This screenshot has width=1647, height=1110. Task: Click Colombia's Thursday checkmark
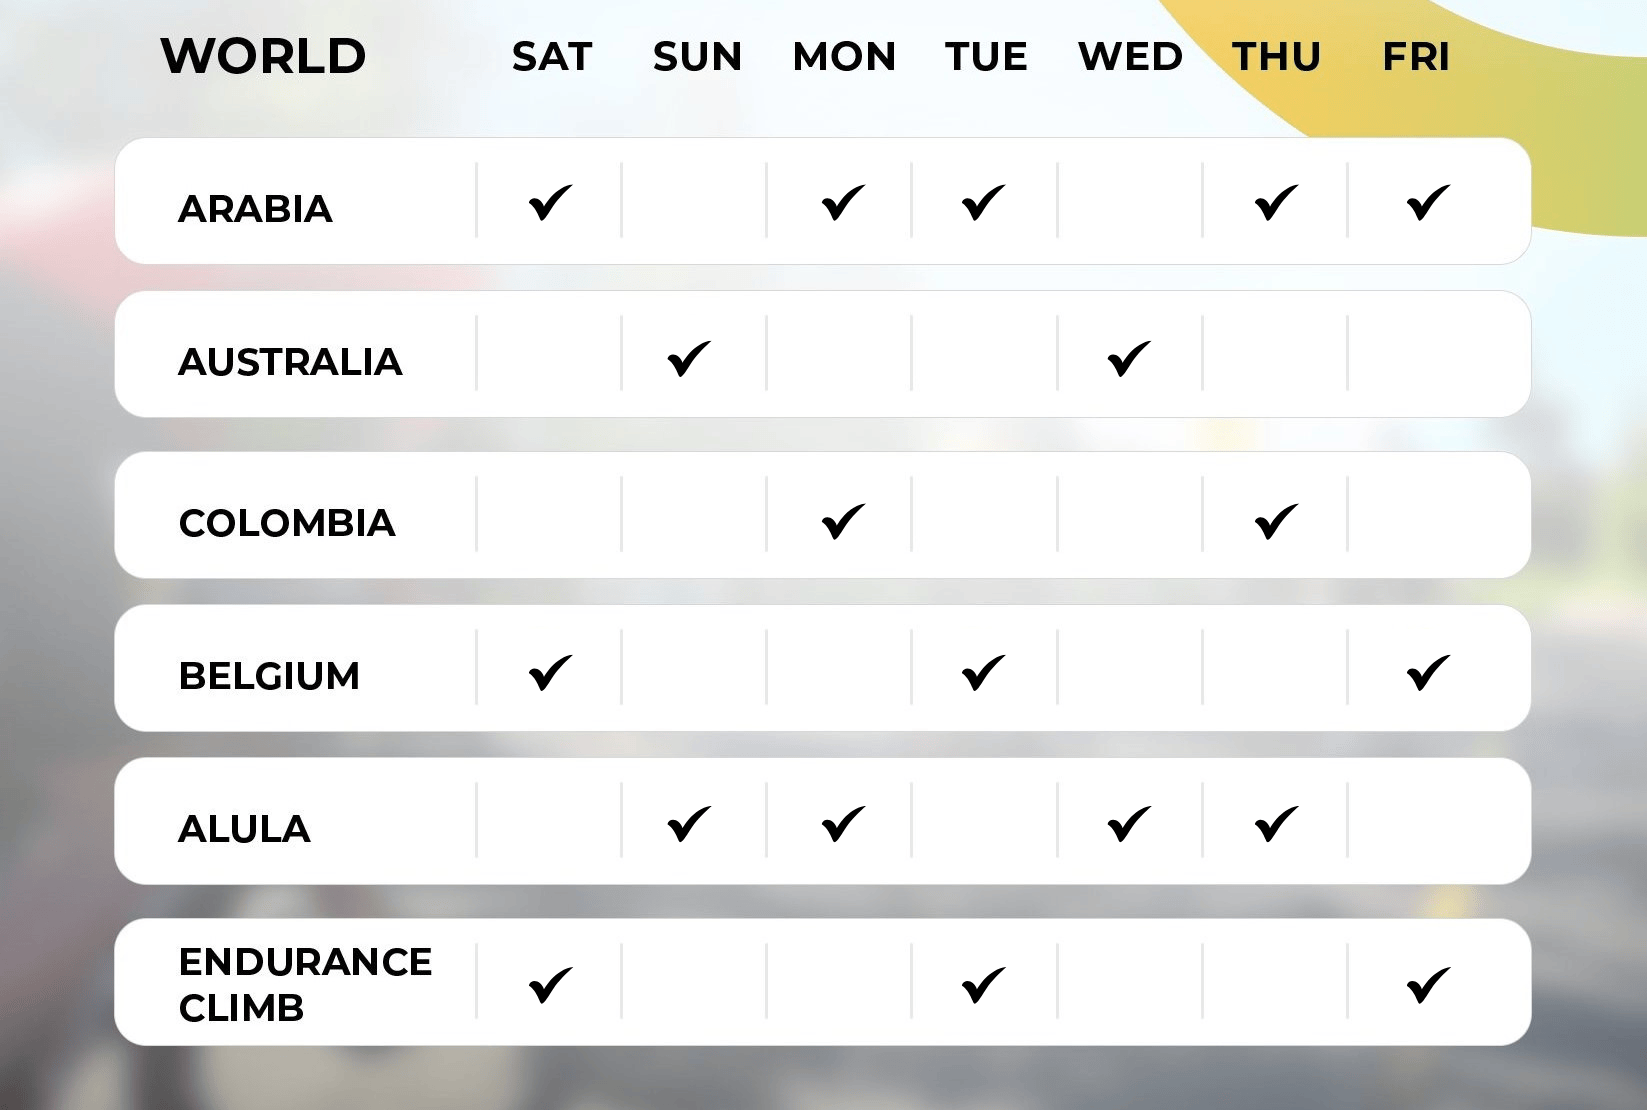1276,521
